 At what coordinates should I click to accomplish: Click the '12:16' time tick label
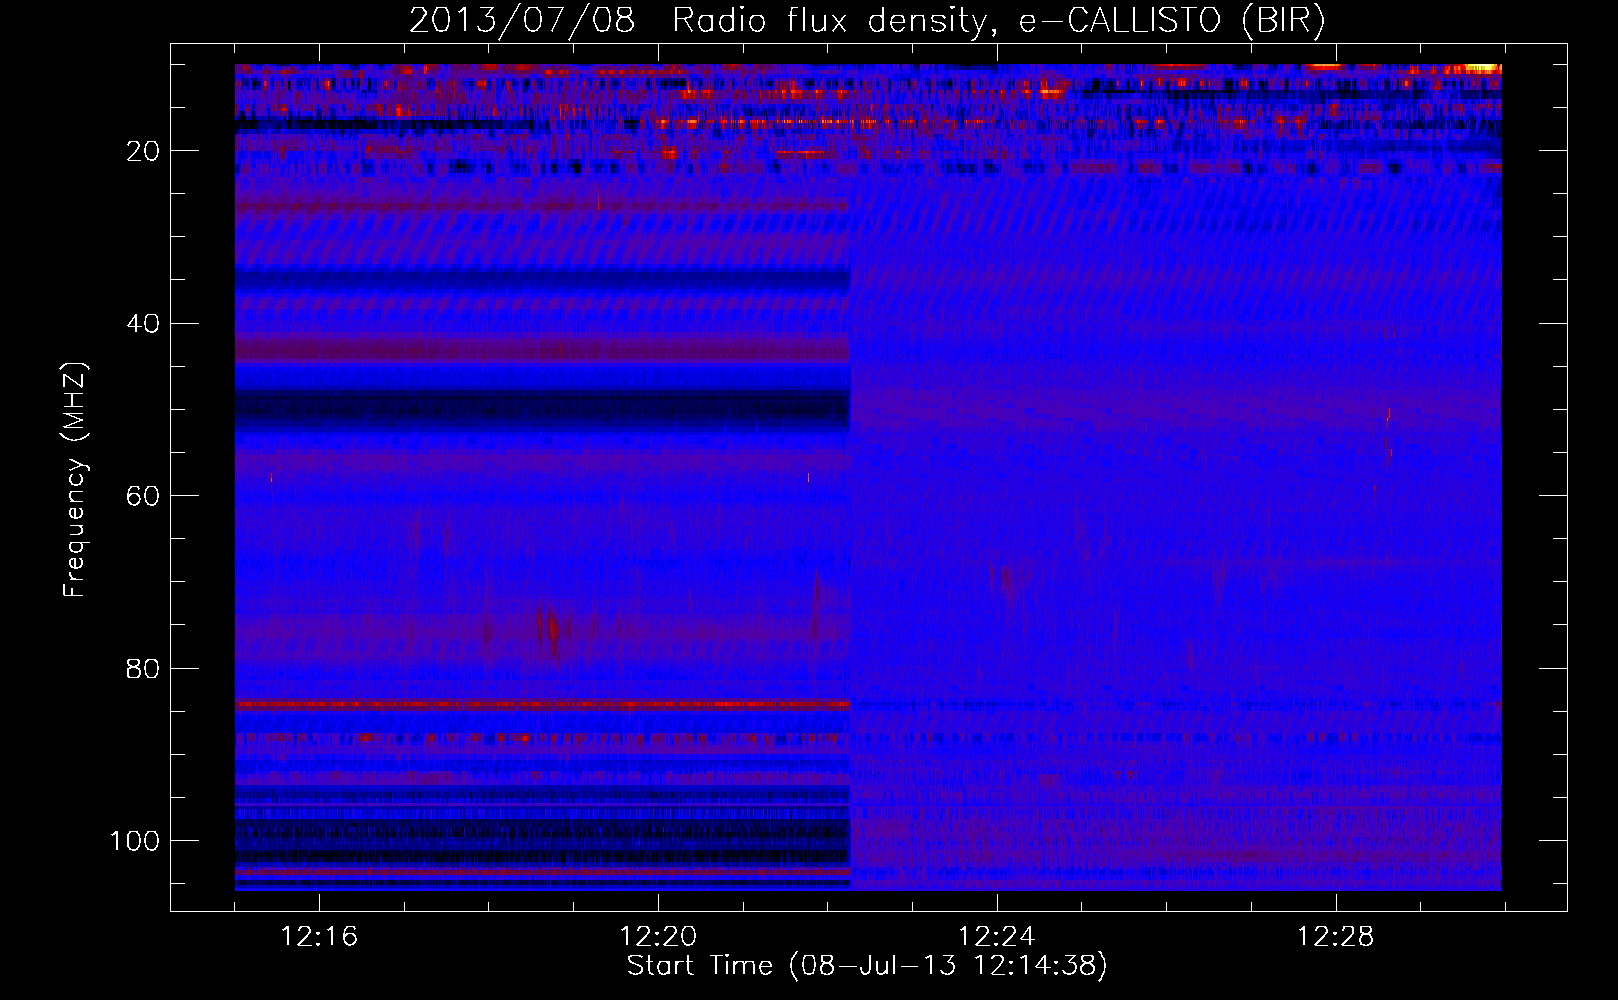tap(319, 937)
